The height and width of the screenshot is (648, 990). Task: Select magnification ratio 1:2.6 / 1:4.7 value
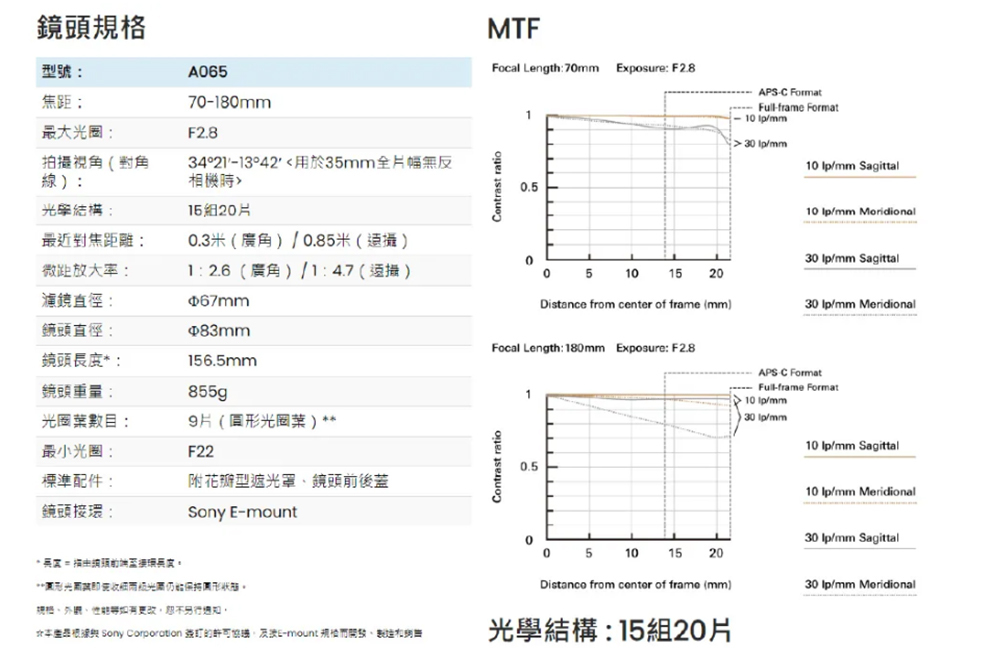(299, 271)
